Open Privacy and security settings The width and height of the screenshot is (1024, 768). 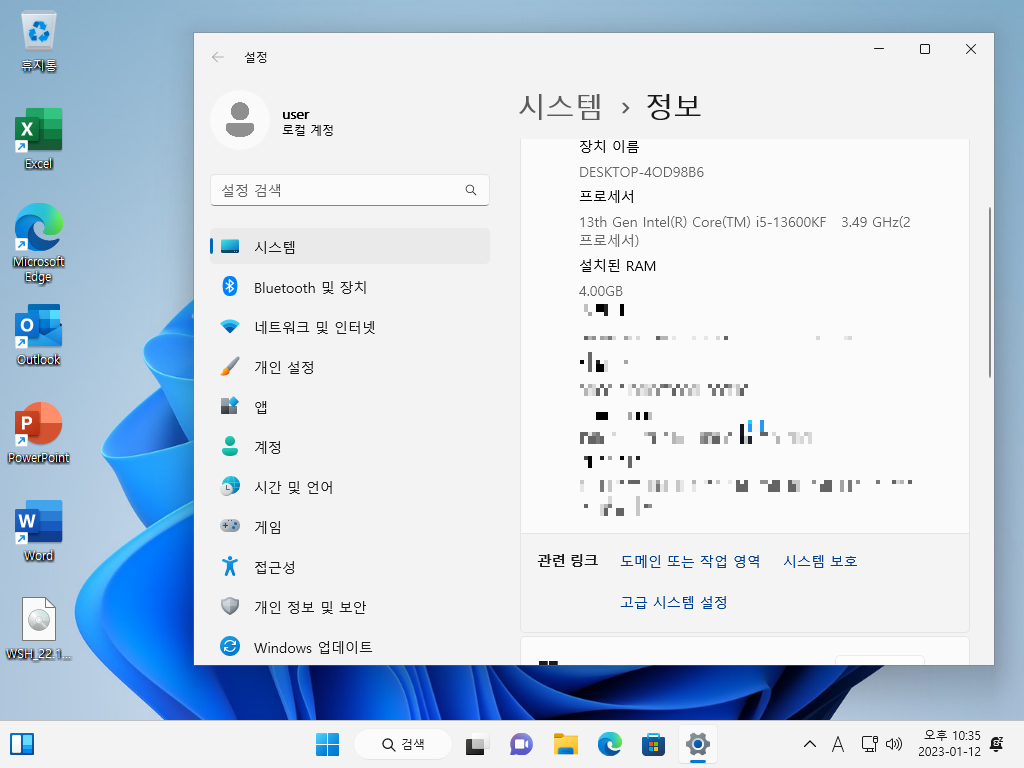pyautogui.click(x=350, y=607)
